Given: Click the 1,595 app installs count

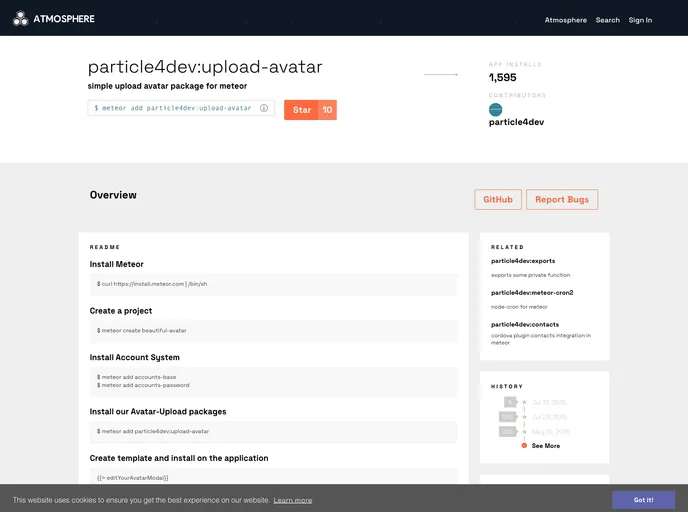Looking at the screenshot, I should [x=503, y=78].
